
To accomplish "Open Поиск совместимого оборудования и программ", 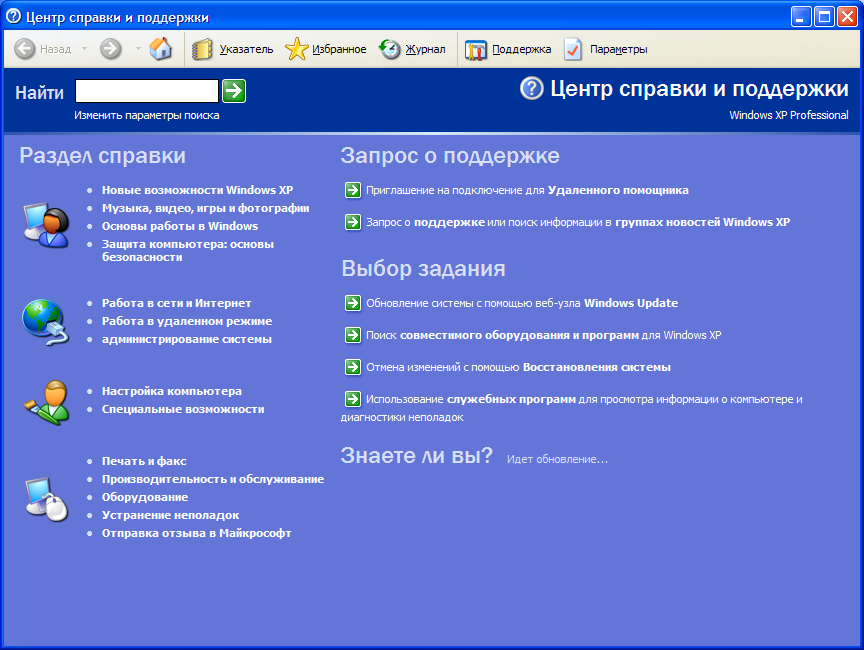I will pyautogui.click(x=543, y=335).
